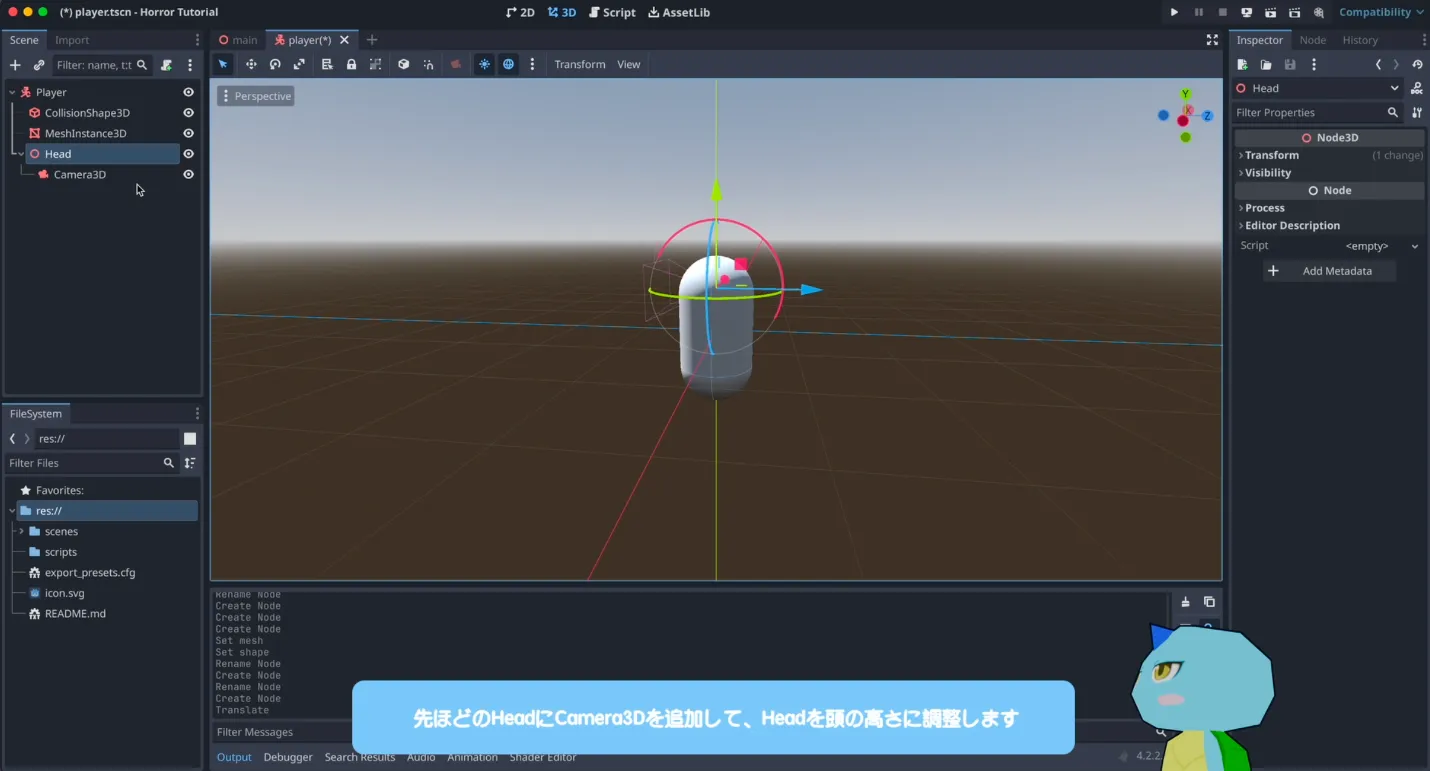The height and width of the screenshot is (771, 1430).
Task: Add a new node with plus icon
Action: (x=15, y=65)
